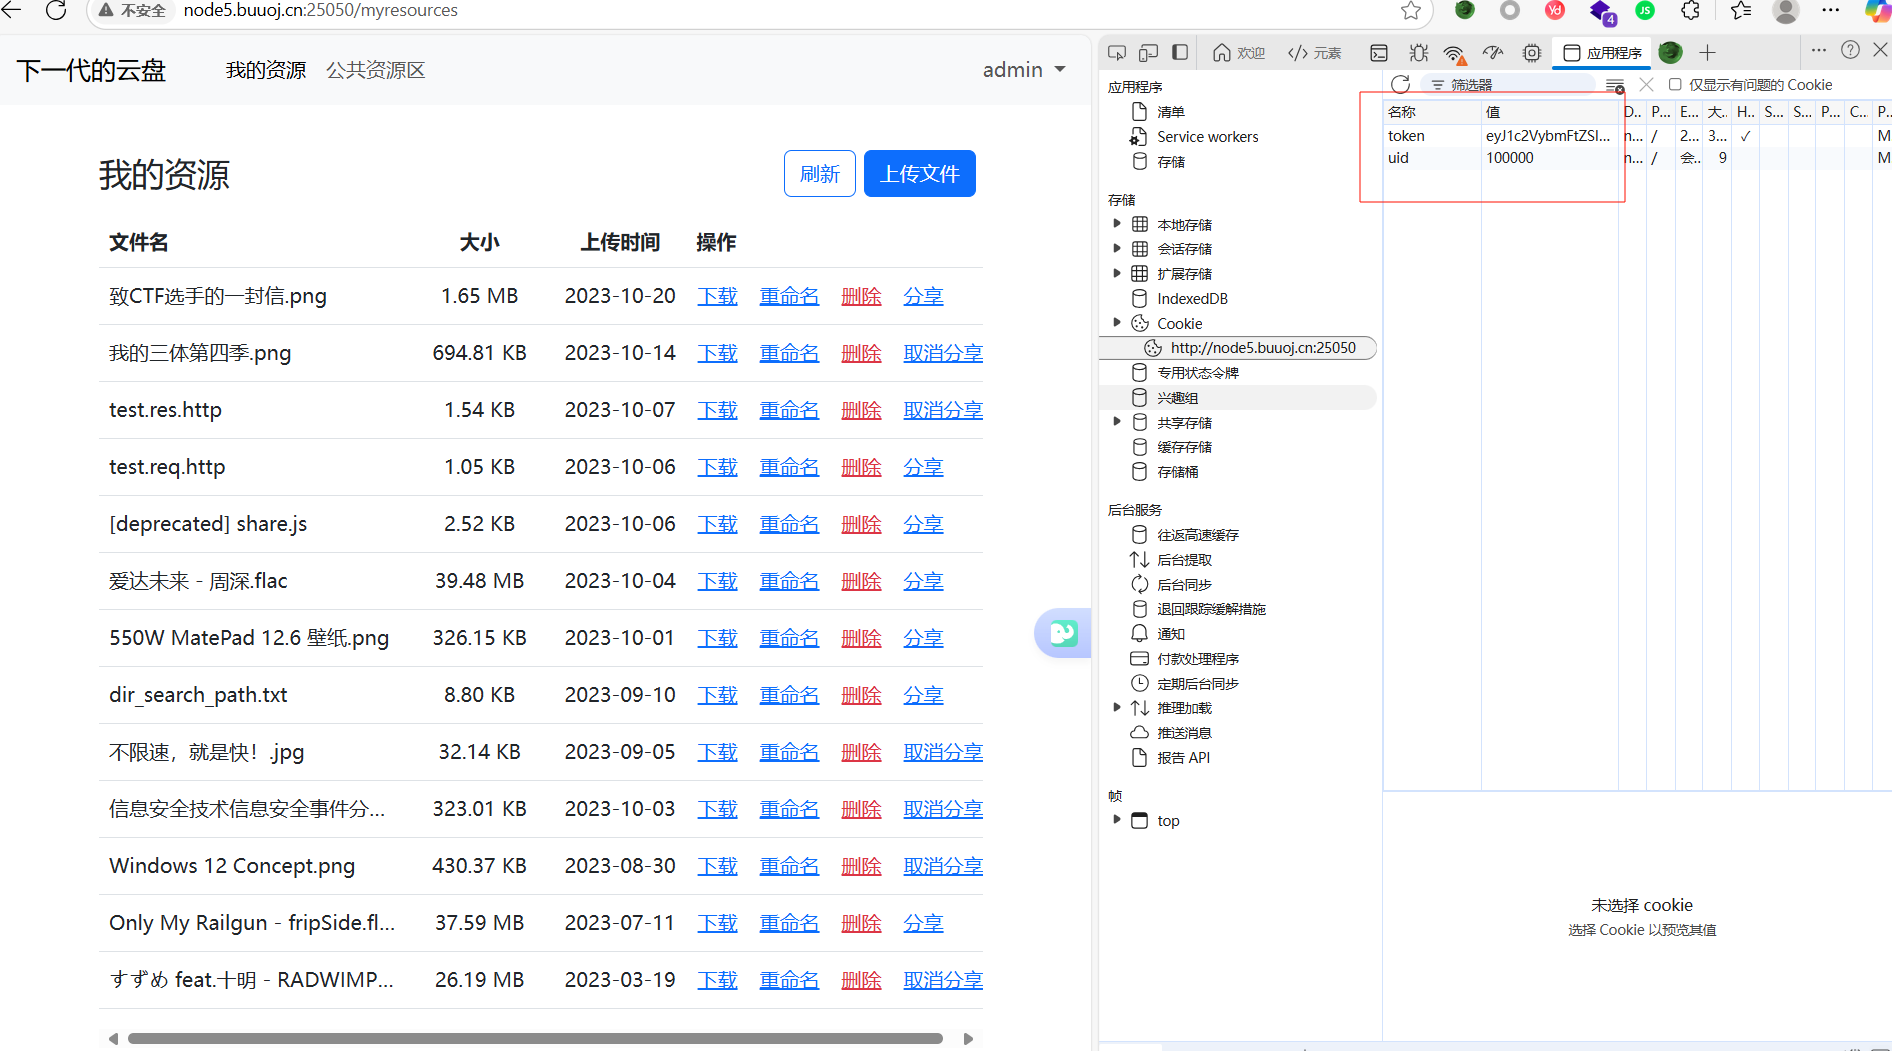1892x1051 pixels.
Task: Open the browser settings ellipsis menu
Action: (1831, 10)
